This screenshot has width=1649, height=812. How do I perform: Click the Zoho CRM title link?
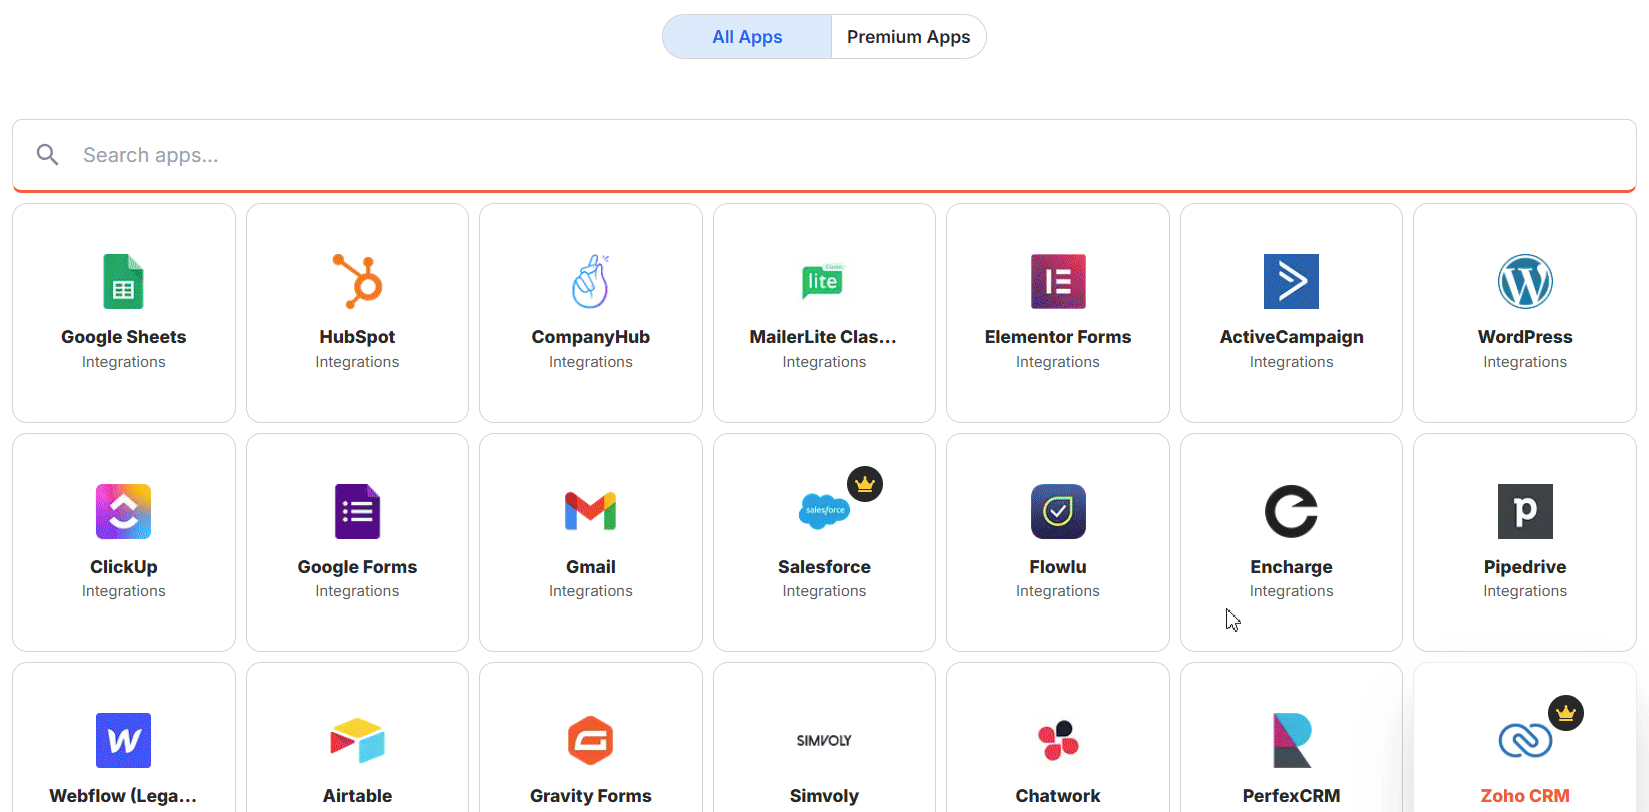pyautogui.click(x=1524, y=796)
